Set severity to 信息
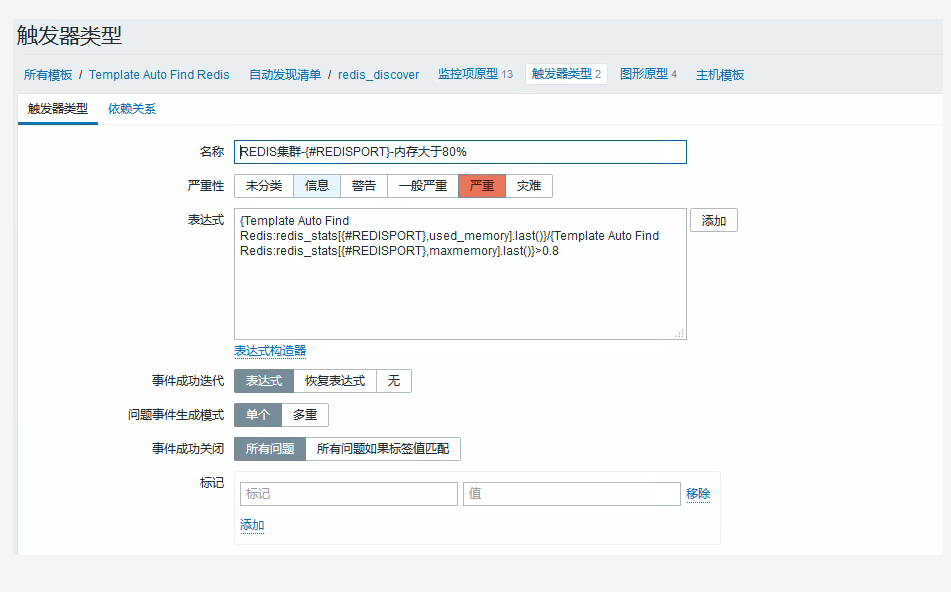This screenshot has width=951, height=592. click(x=317, y=186)
